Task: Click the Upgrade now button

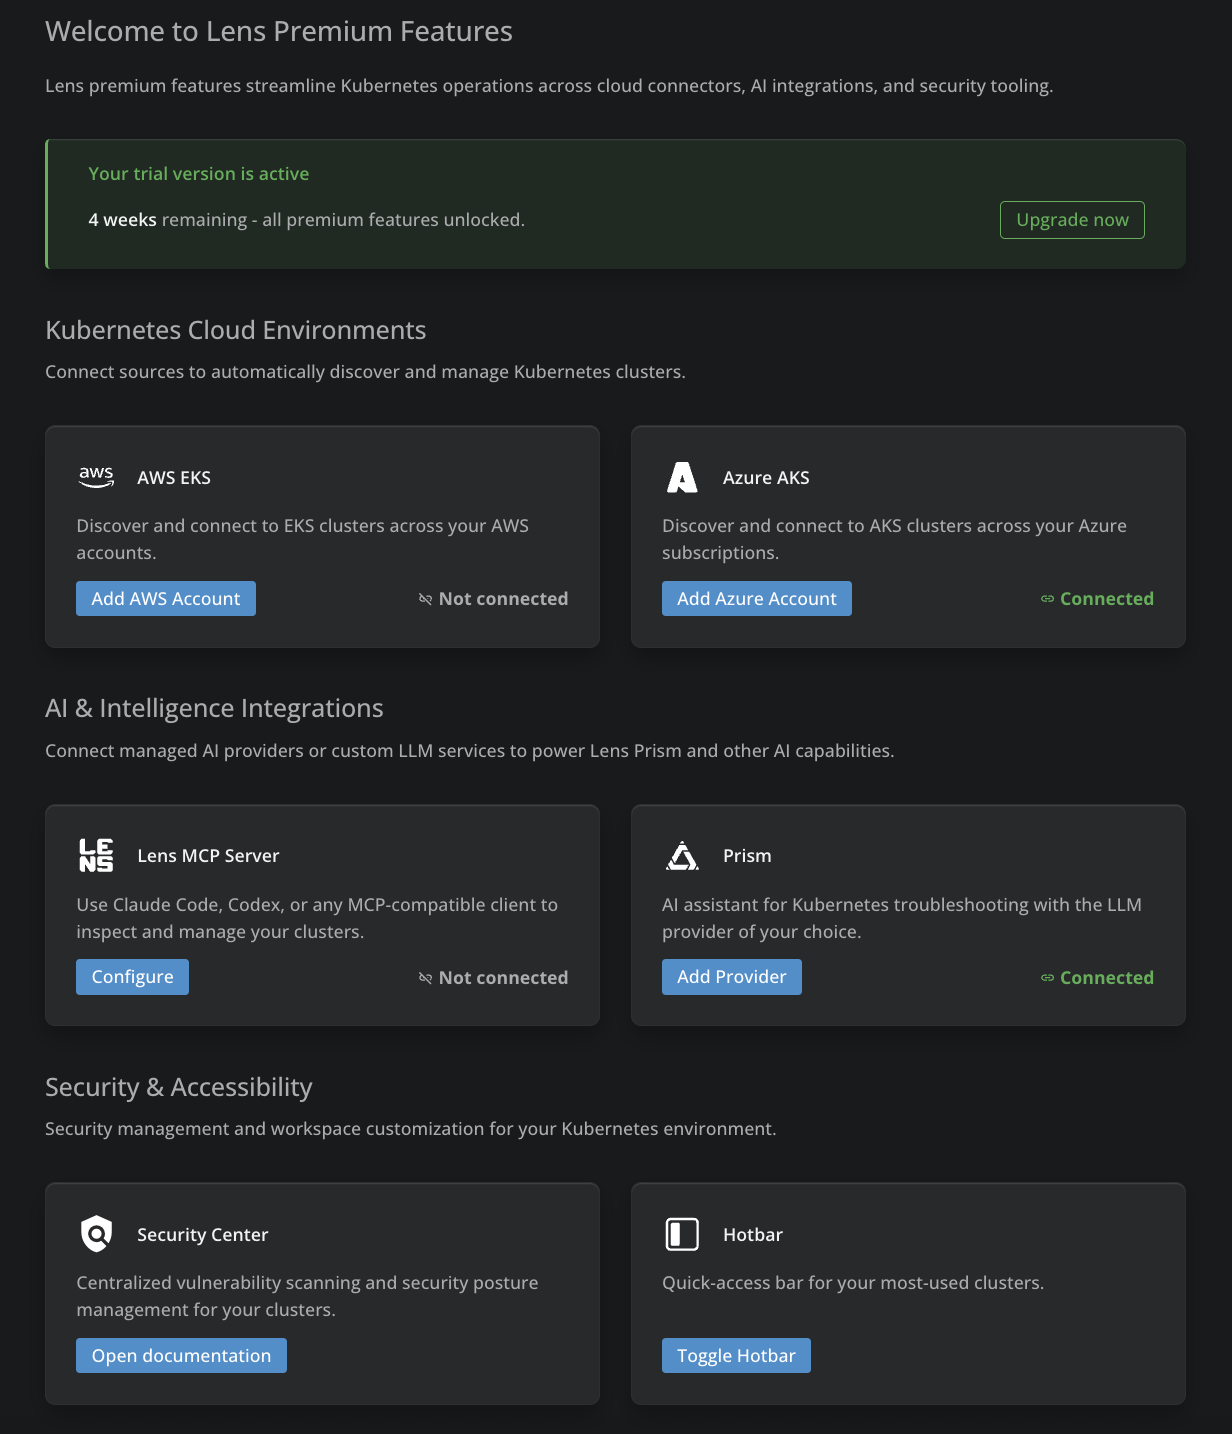Action: tap(1072, 220)
